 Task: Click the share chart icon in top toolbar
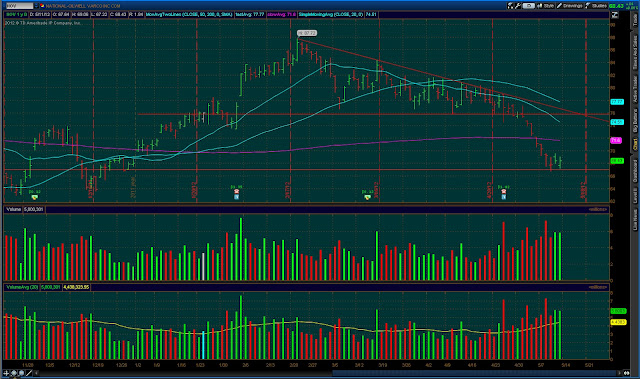(x=511, y=6)
